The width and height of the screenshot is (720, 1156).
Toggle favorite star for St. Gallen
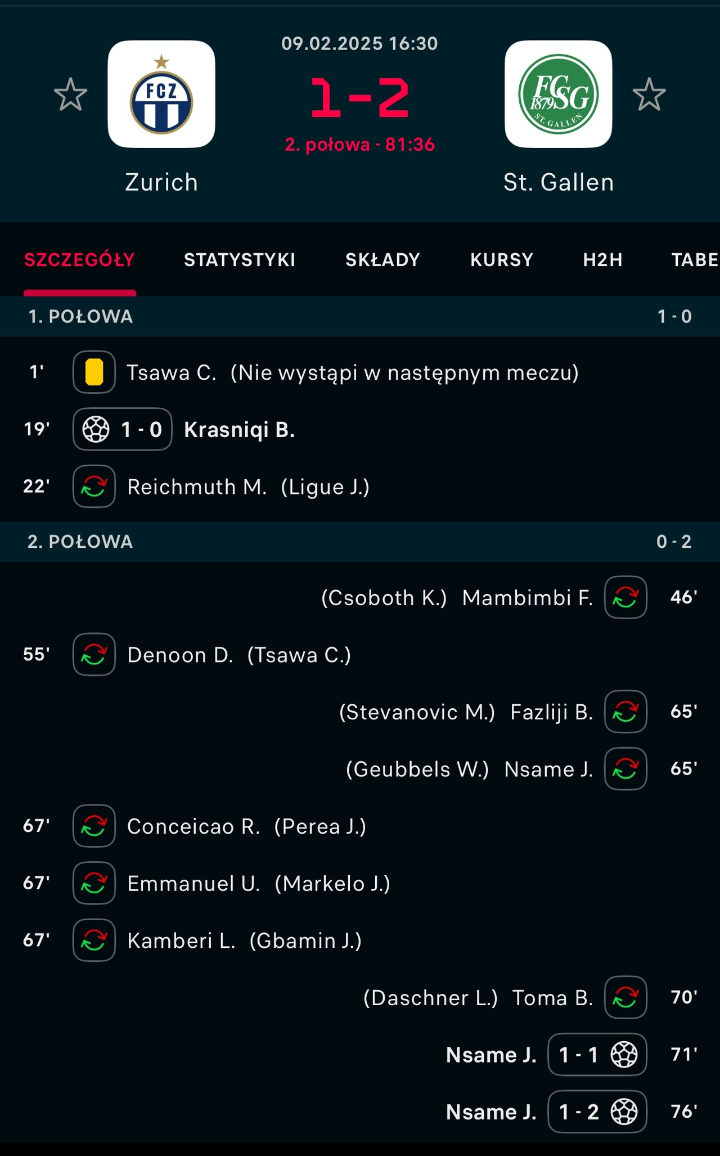pyautogui.click(x=649, y=95)
